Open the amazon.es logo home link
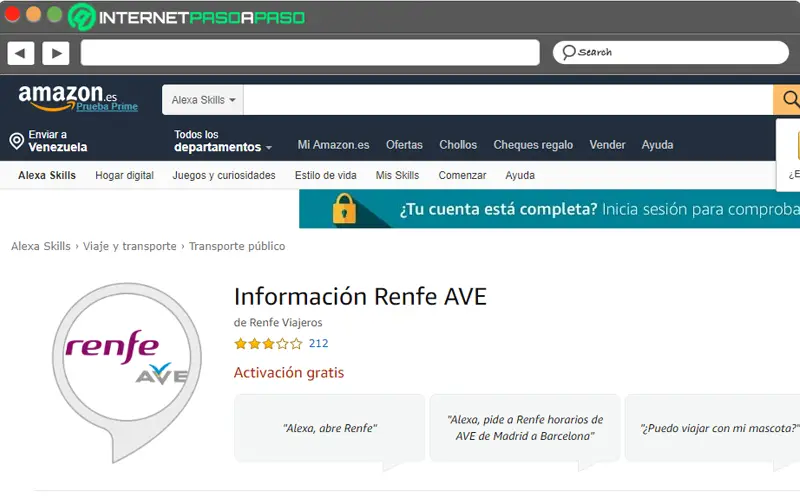800x500 pixels. click(68, 97)
